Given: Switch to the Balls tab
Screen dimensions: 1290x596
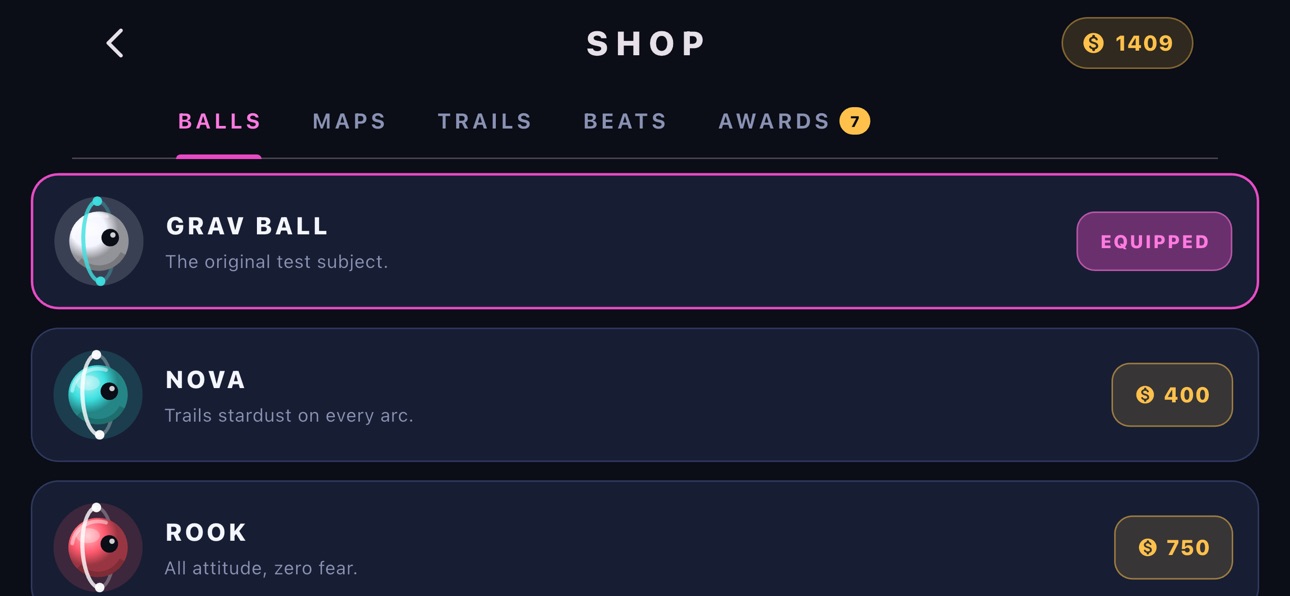Looking at the screenshot, I should coord(220,121).
